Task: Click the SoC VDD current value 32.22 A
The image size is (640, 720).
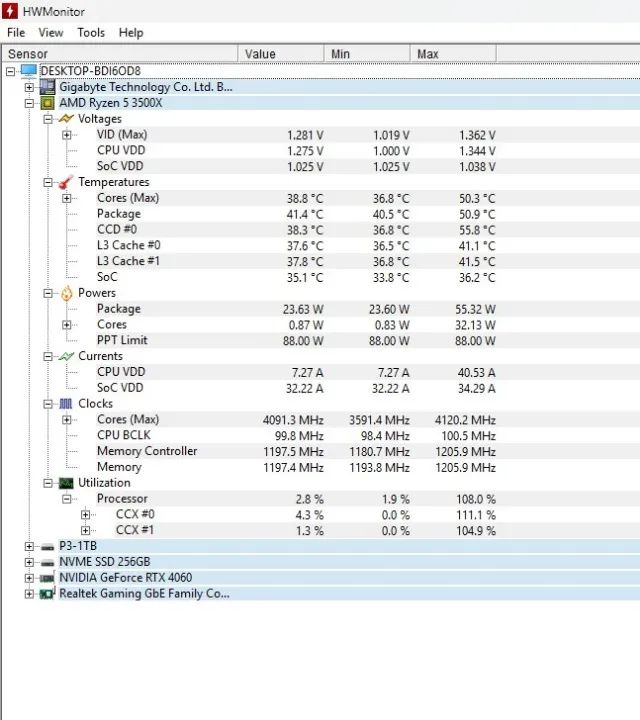Action: [304, 389]
